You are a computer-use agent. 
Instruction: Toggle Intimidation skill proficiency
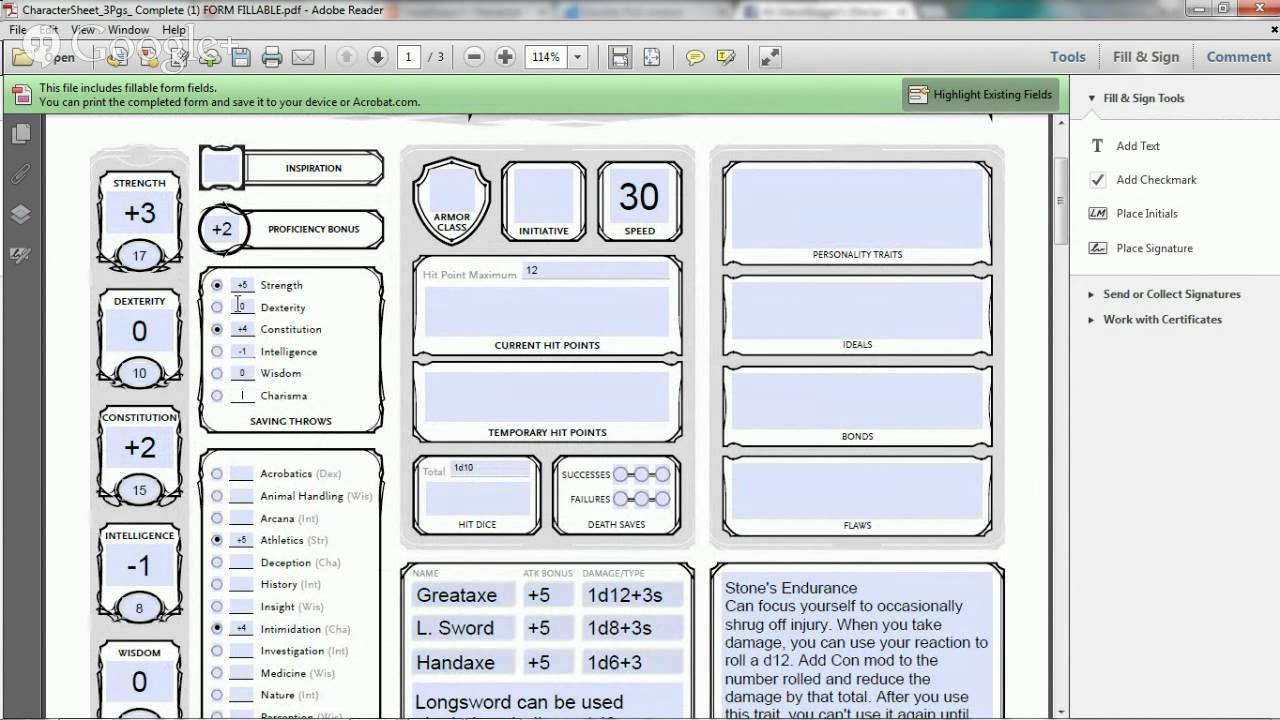point(217,628)
